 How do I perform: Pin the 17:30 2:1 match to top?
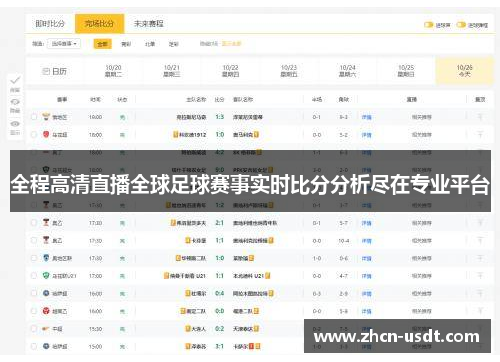480,223
